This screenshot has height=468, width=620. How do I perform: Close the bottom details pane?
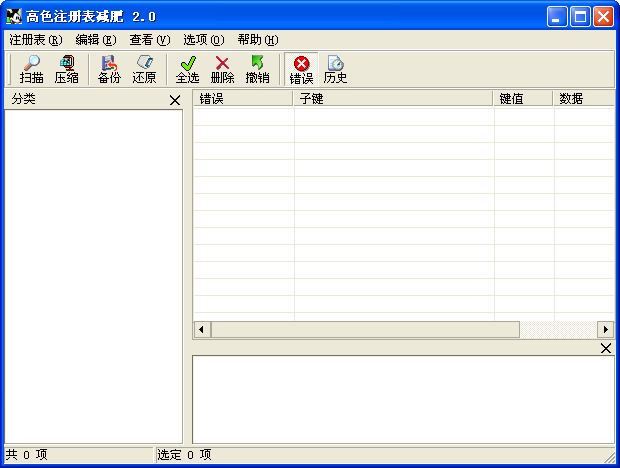coord(605,348)
